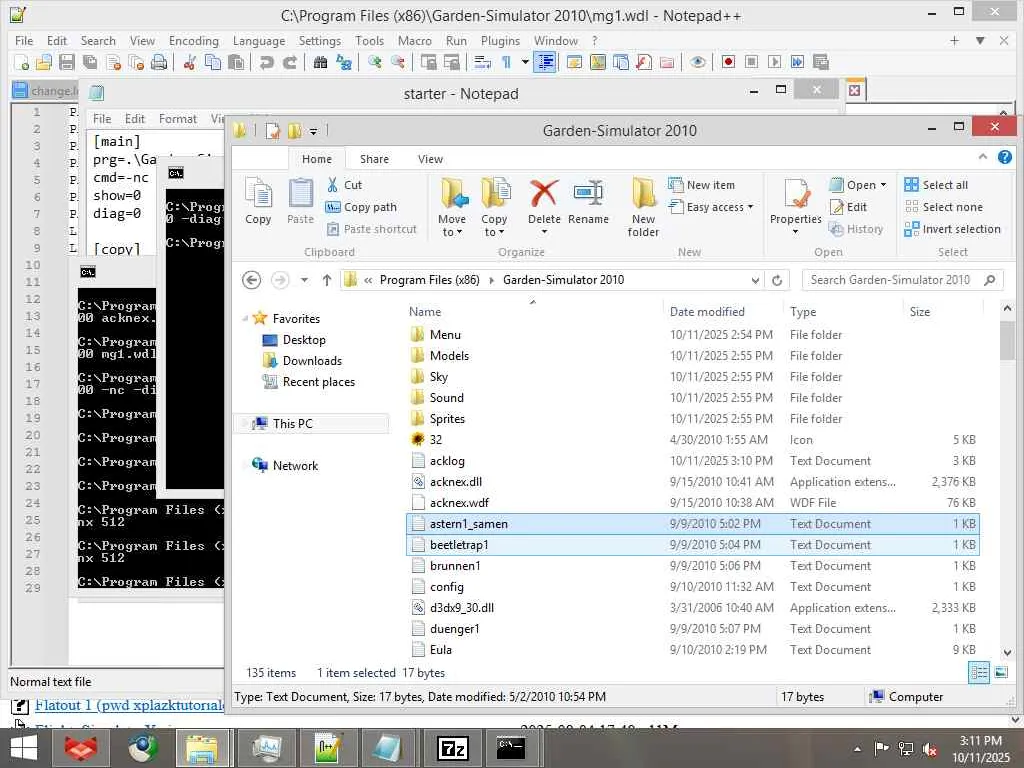
Task: Open Notepad++ Plugins menu
Action: [500, 40]
